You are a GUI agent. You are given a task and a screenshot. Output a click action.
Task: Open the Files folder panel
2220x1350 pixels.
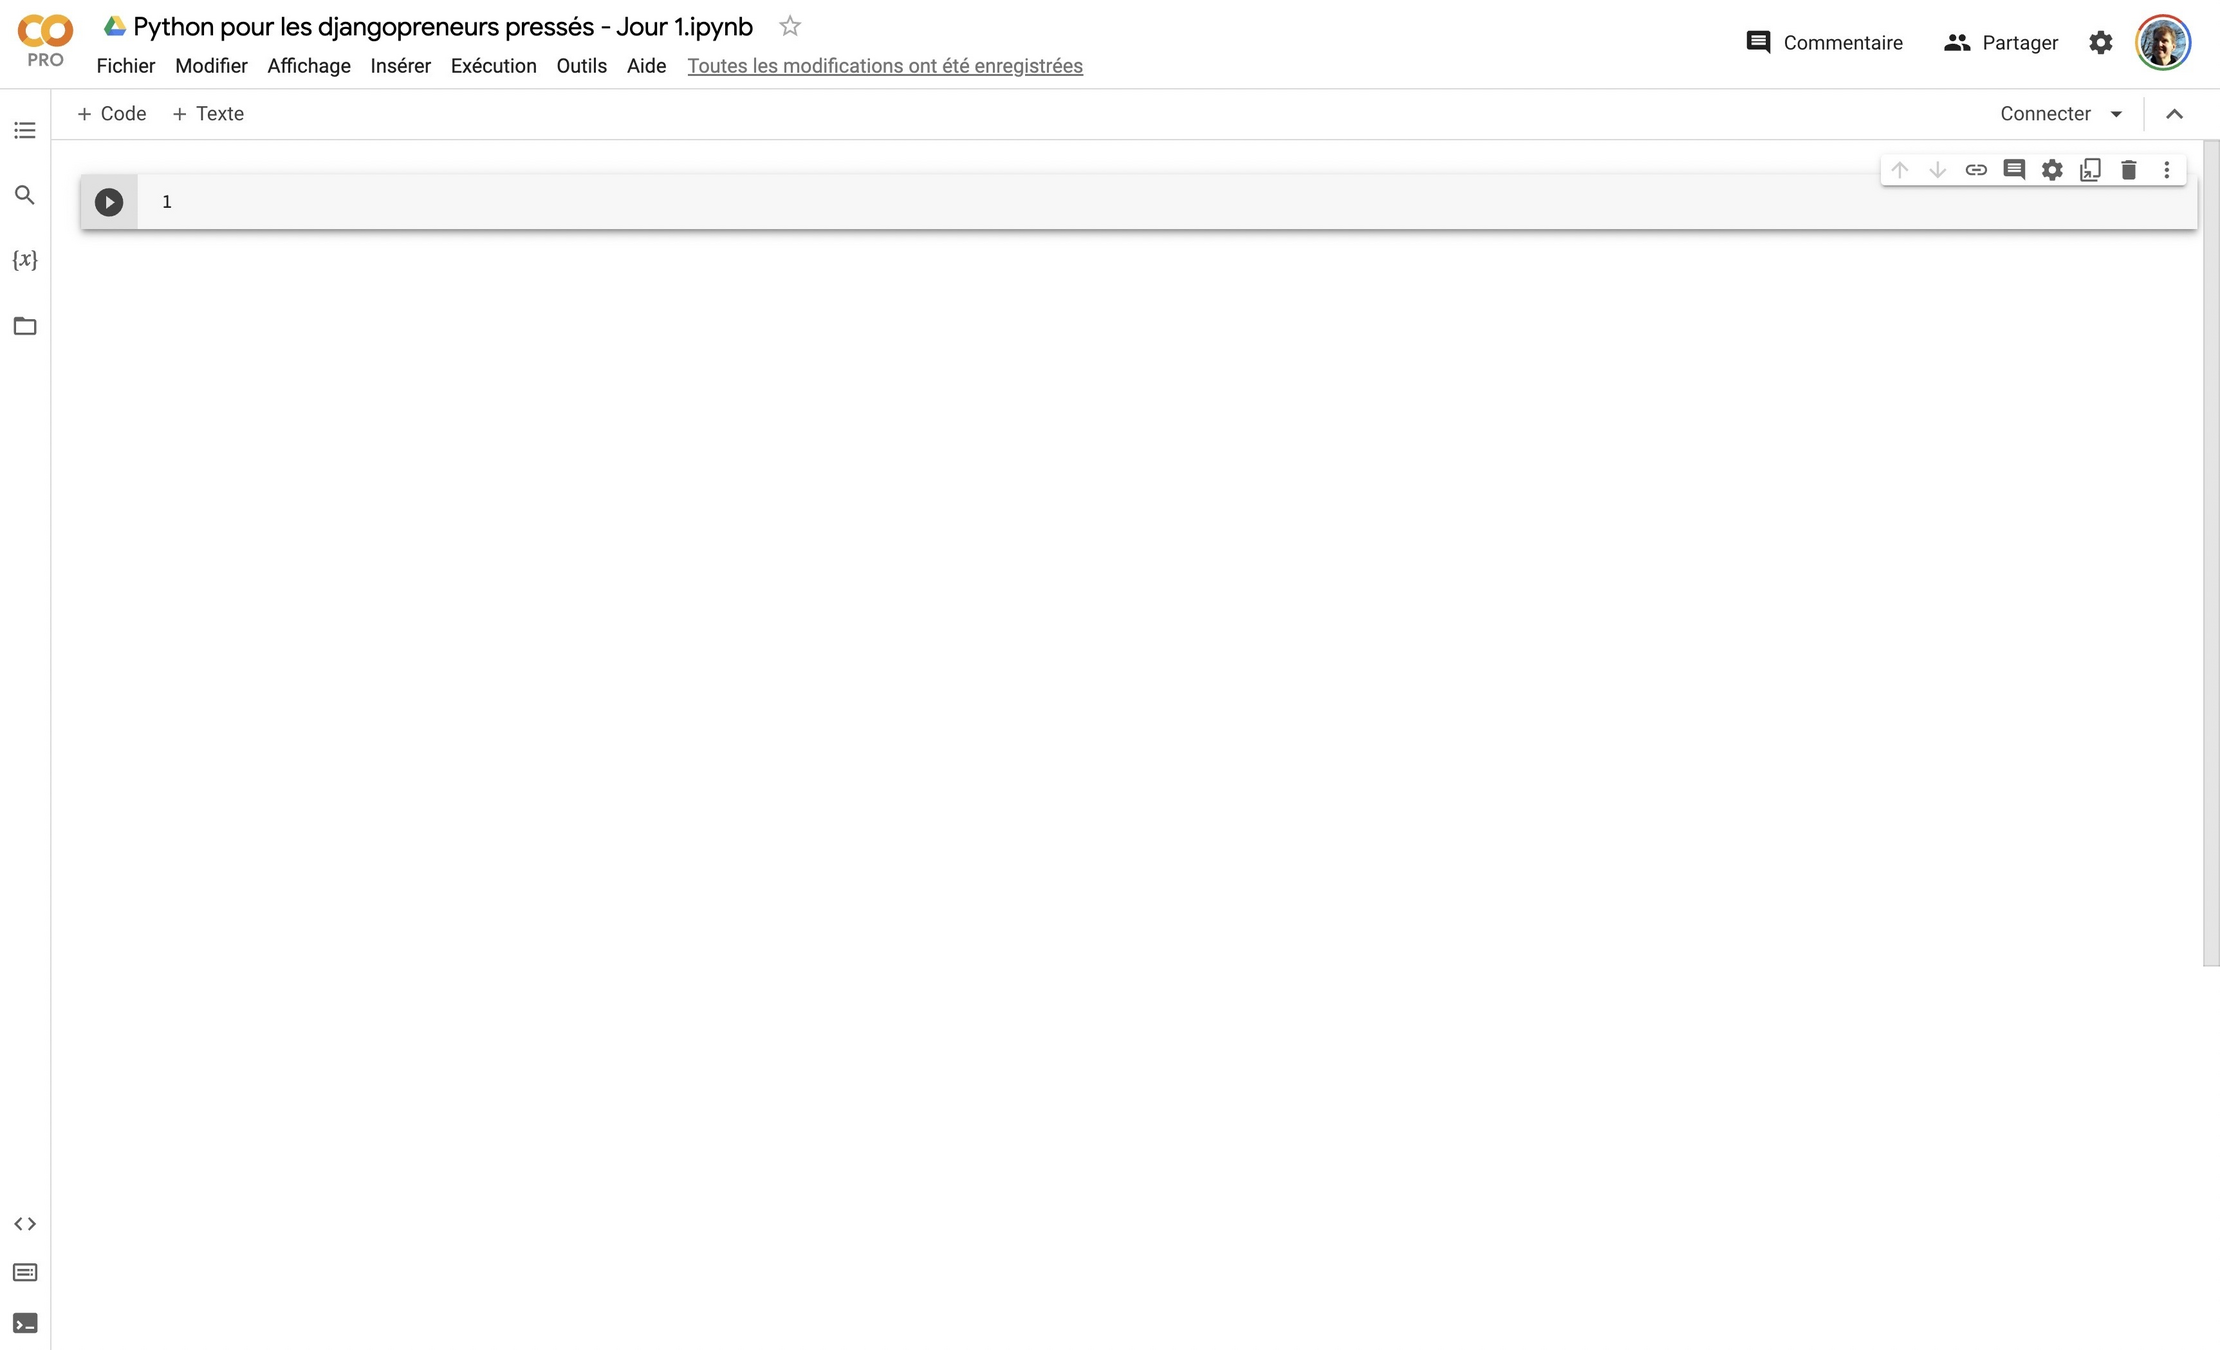coord(25,326)
